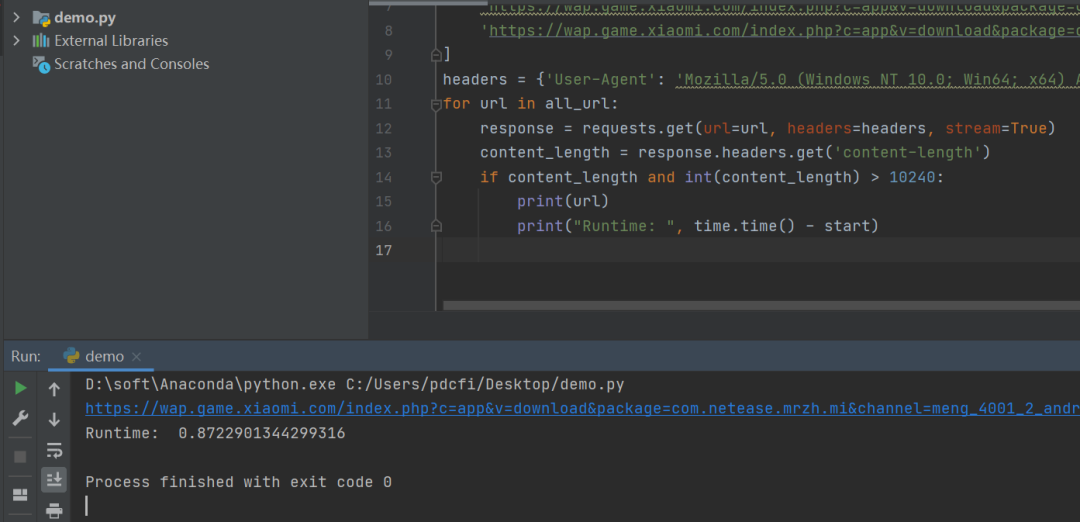Click the Python icon on demo run tab
This screenshot has height=522, width=1080.
pos(71,356)
